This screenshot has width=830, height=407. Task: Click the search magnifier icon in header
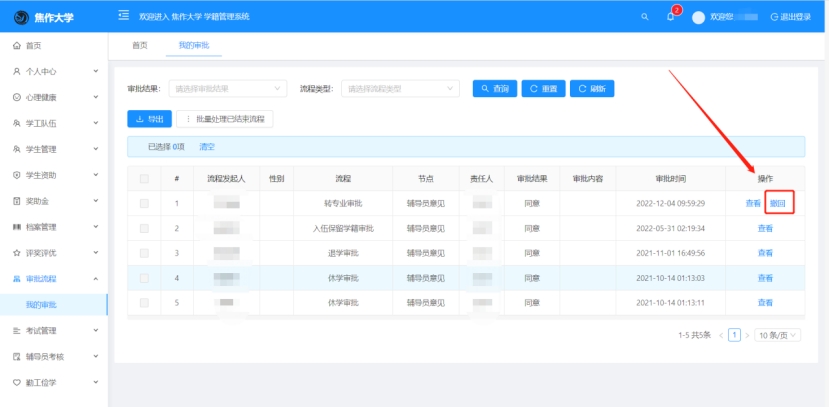click(644, 17)
